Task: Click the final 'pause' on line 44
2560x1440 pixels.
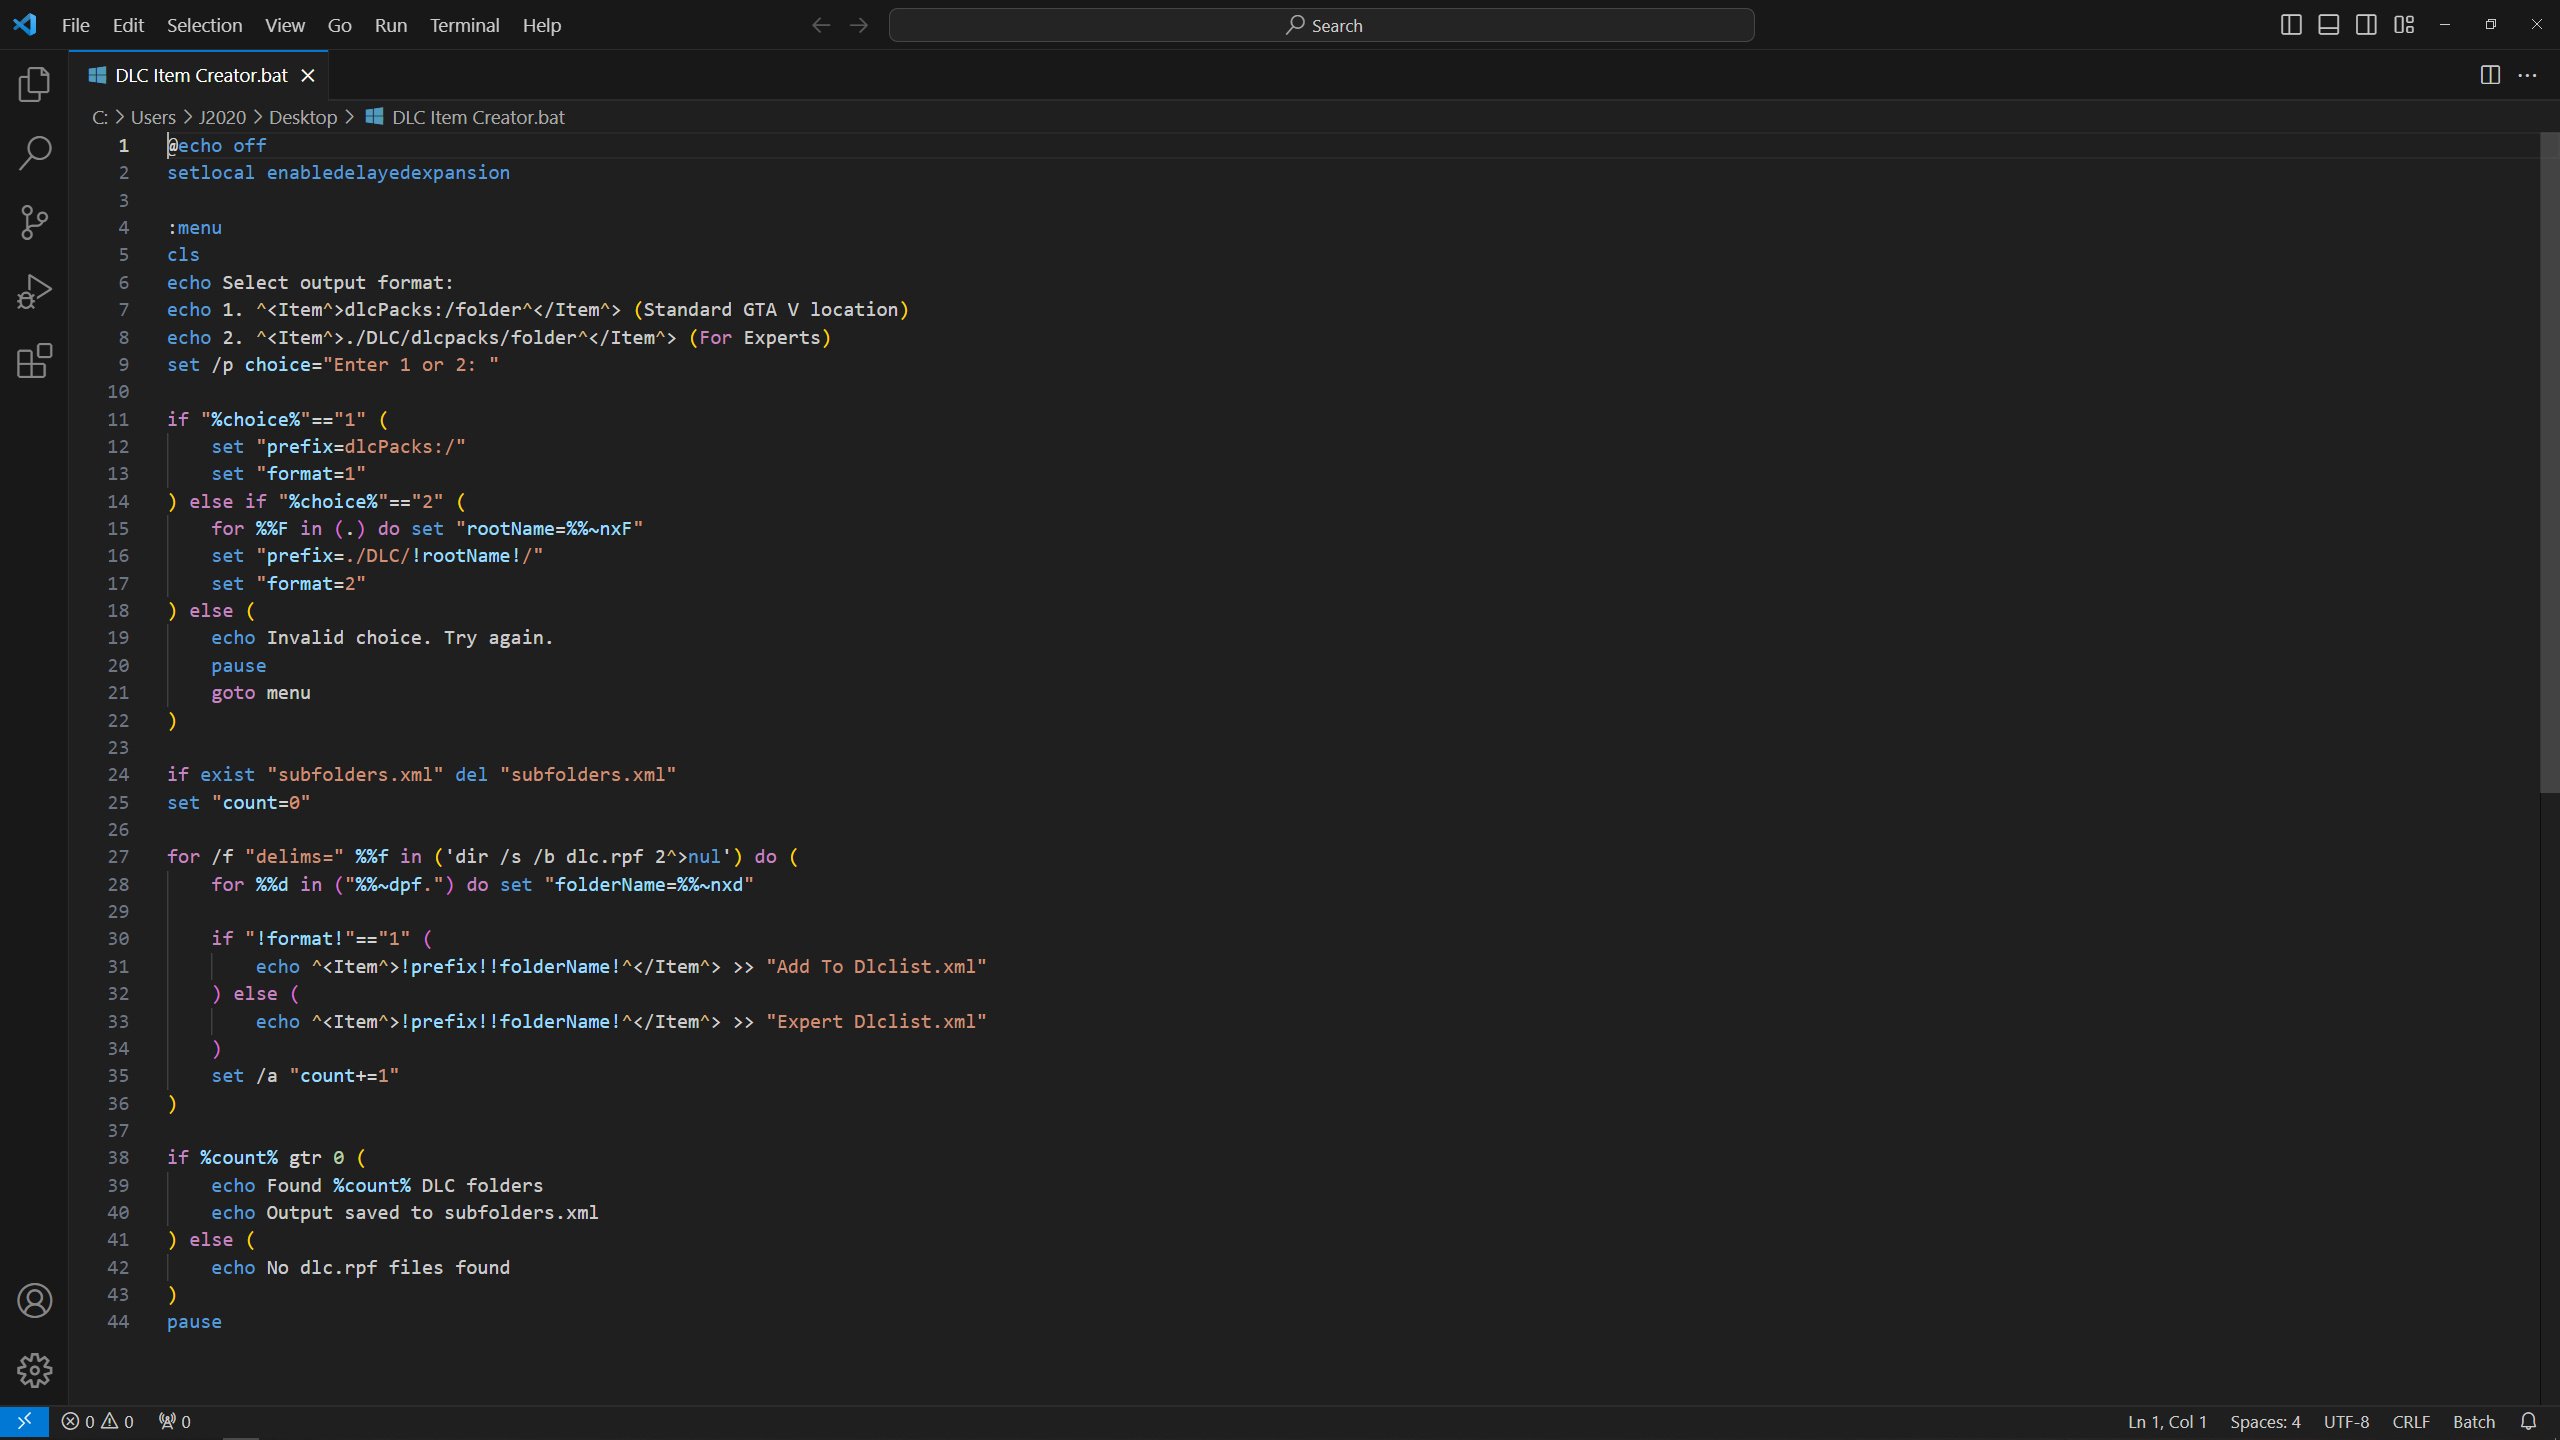Action: [x=194, y=1321]
